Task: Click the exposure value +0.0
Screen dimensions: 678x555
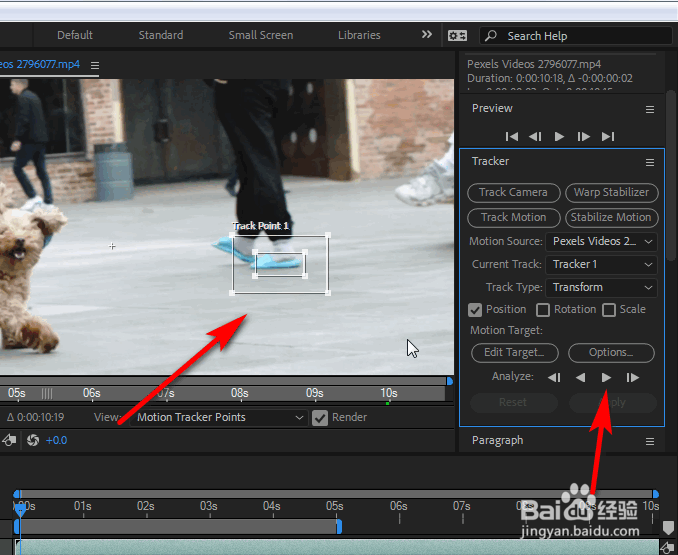Action: [x=56, y=440]
